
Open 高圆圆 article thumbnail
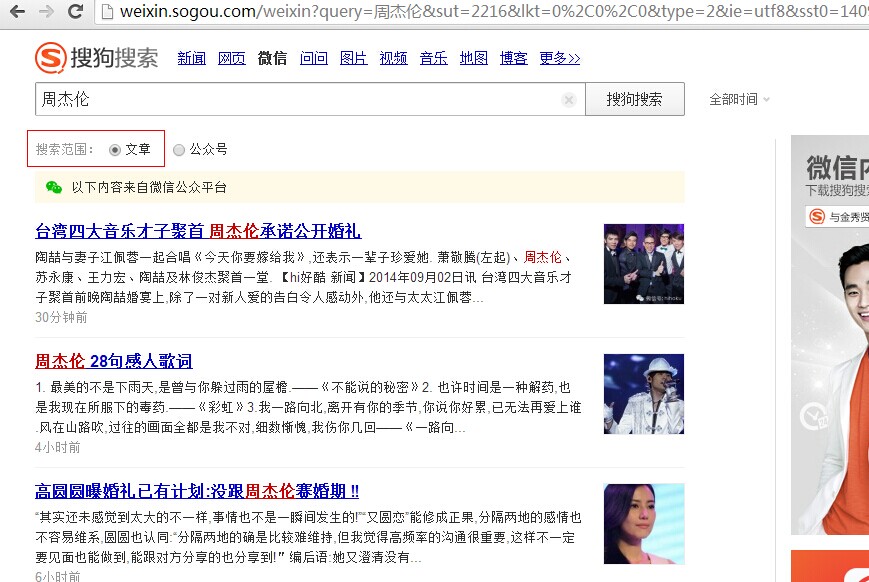coord(643,524)
